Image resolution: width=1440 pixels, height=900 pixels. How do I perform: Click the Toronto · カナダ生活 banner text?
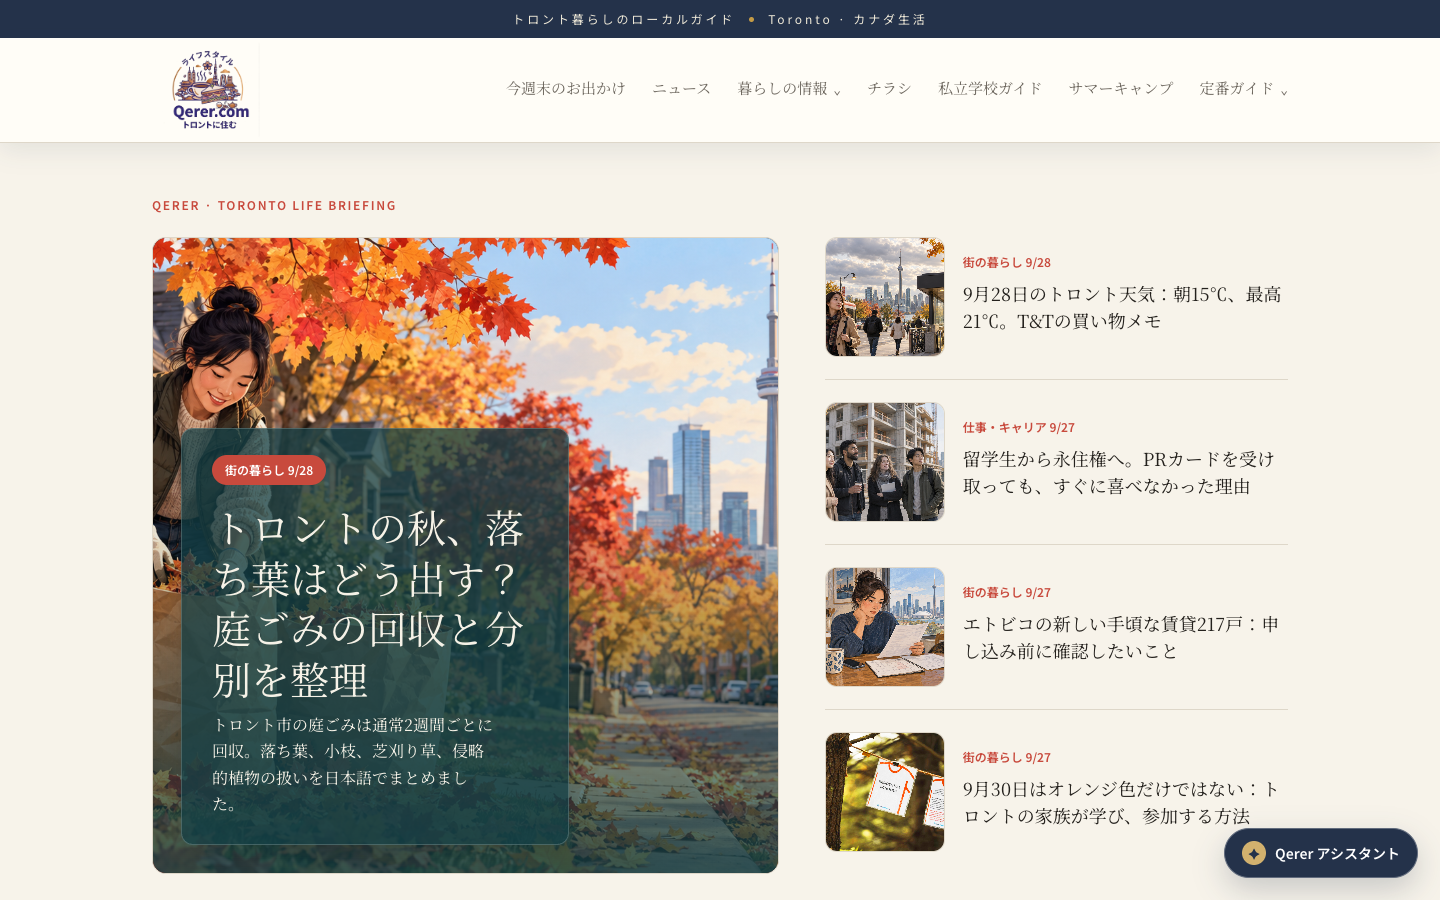pos(847,19)
